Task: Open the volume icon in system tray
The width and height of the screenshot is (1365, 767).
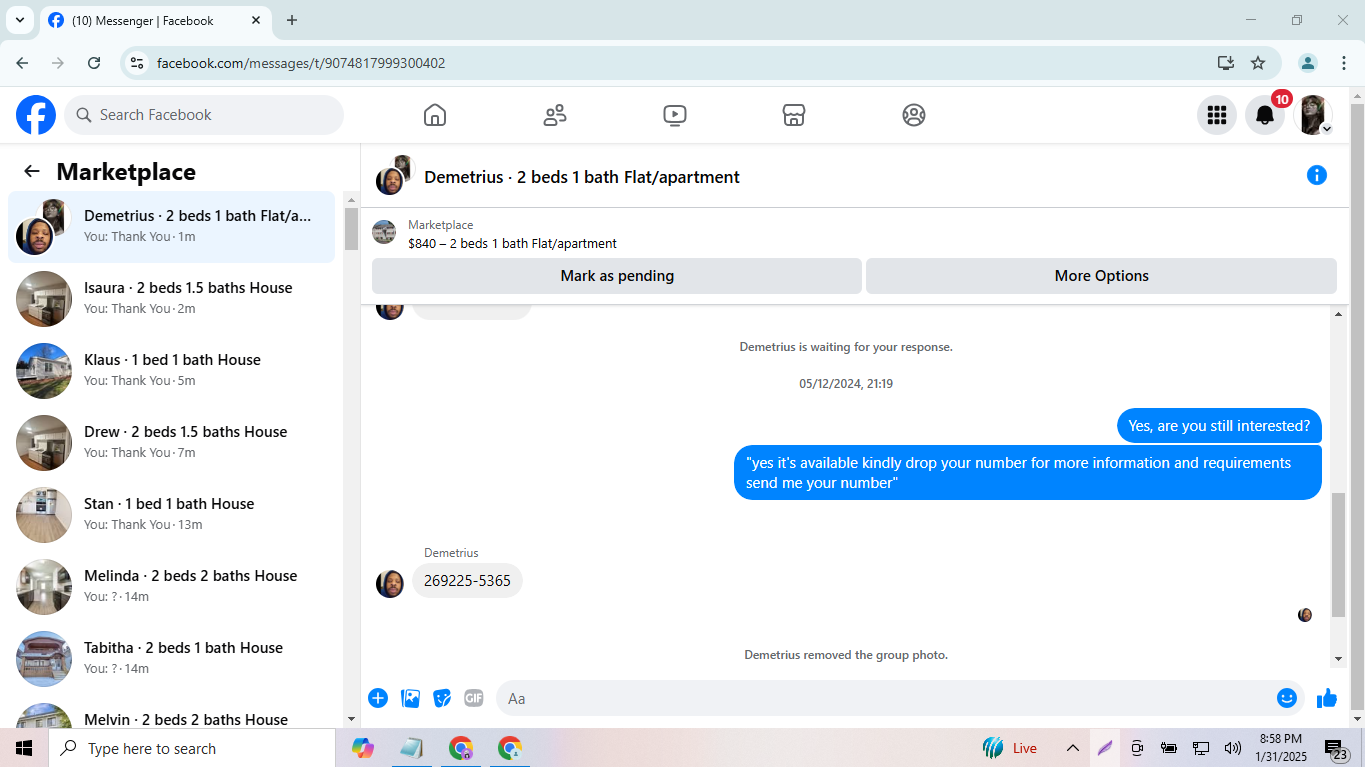Action: pyautogui.click(x=1233, y=748)
